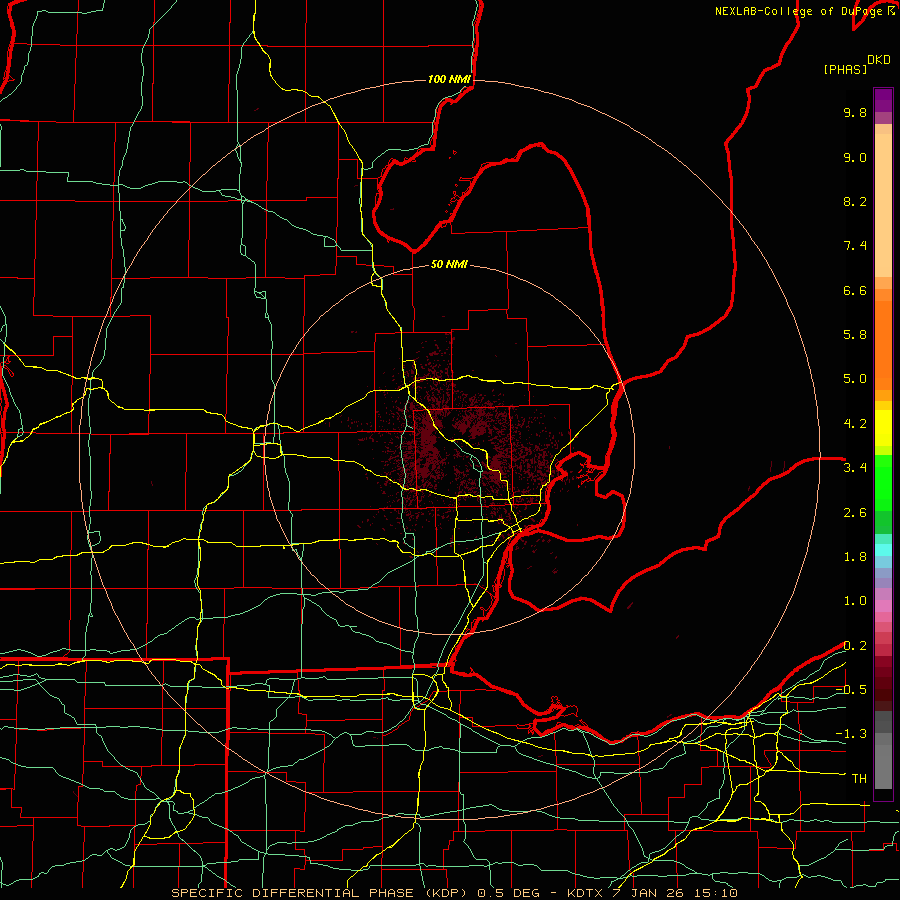Click the 9.0 value on the color scale
Viewport: 900px width, 900px height.
click(x=855, y=157)
